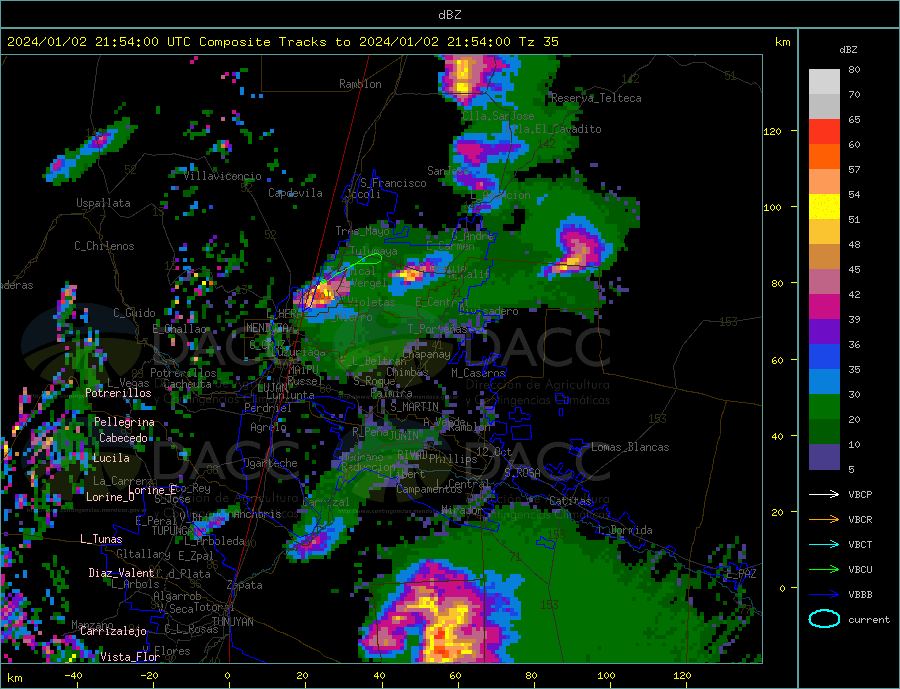The height and width of the screenshot is (689, 900).
Task: Click the TUNUYAN place label
Action: tap(233, 622)
